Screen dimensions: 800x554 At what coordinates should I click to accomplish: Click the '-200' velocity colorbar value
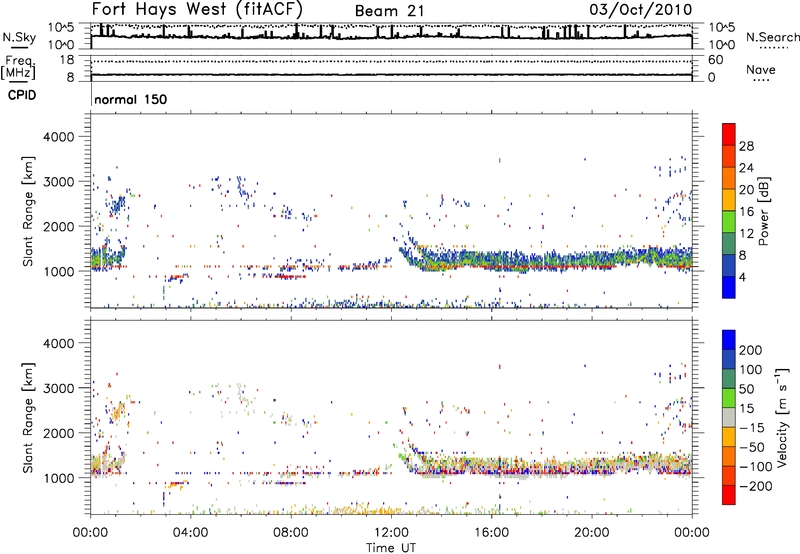click(x=756, y=486)
